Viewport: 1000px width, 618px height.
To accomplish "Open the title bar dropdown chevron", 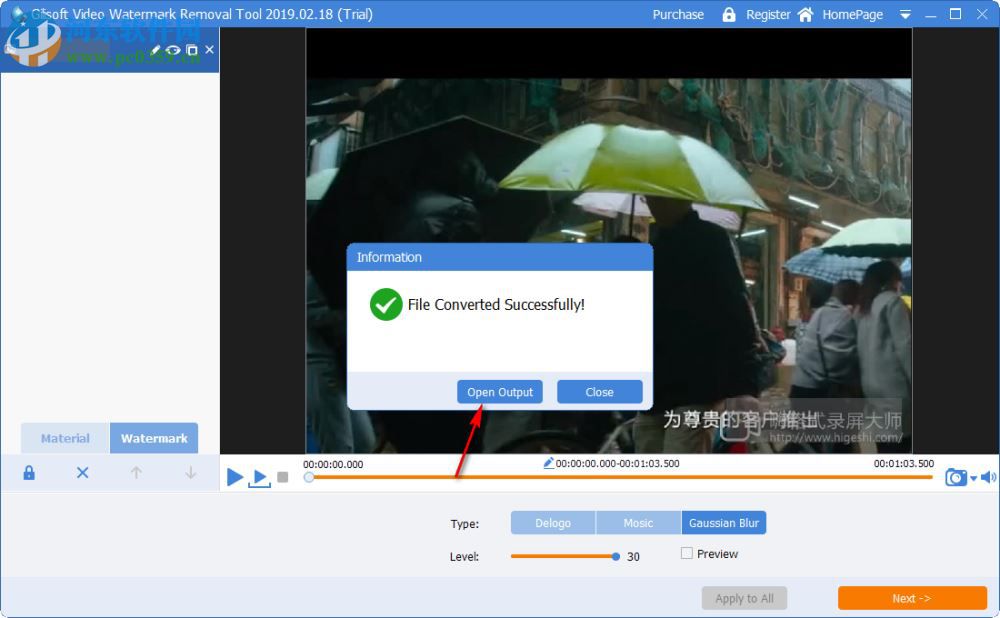I will [x=905, y=14].
